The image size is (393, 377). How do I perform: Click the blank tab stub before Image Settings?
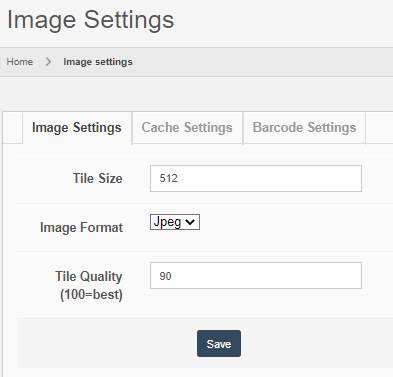[x=13, y=128]
